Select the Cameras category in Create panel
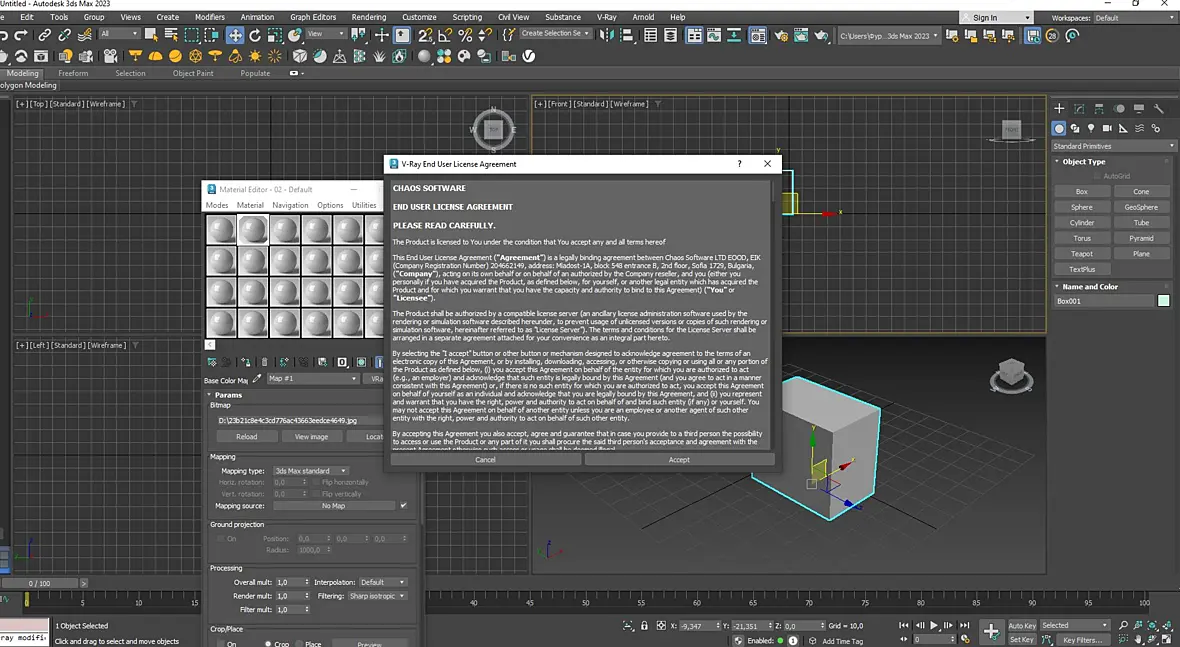 pos(1107,129)
